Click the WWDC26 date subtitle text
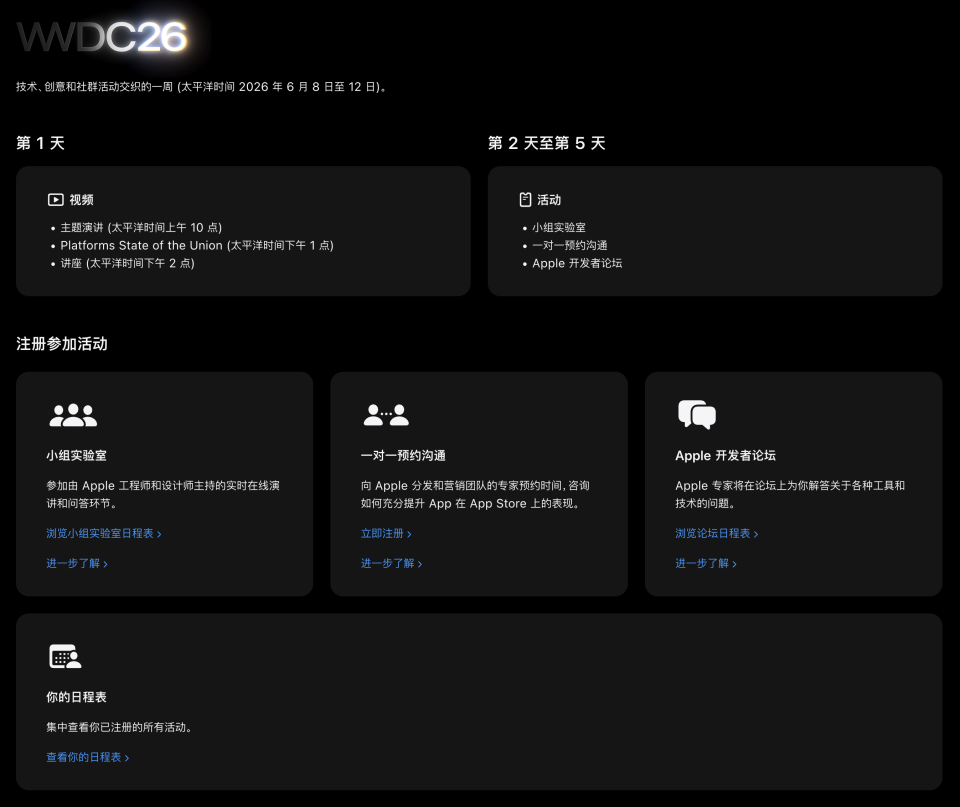 (201, 87)
